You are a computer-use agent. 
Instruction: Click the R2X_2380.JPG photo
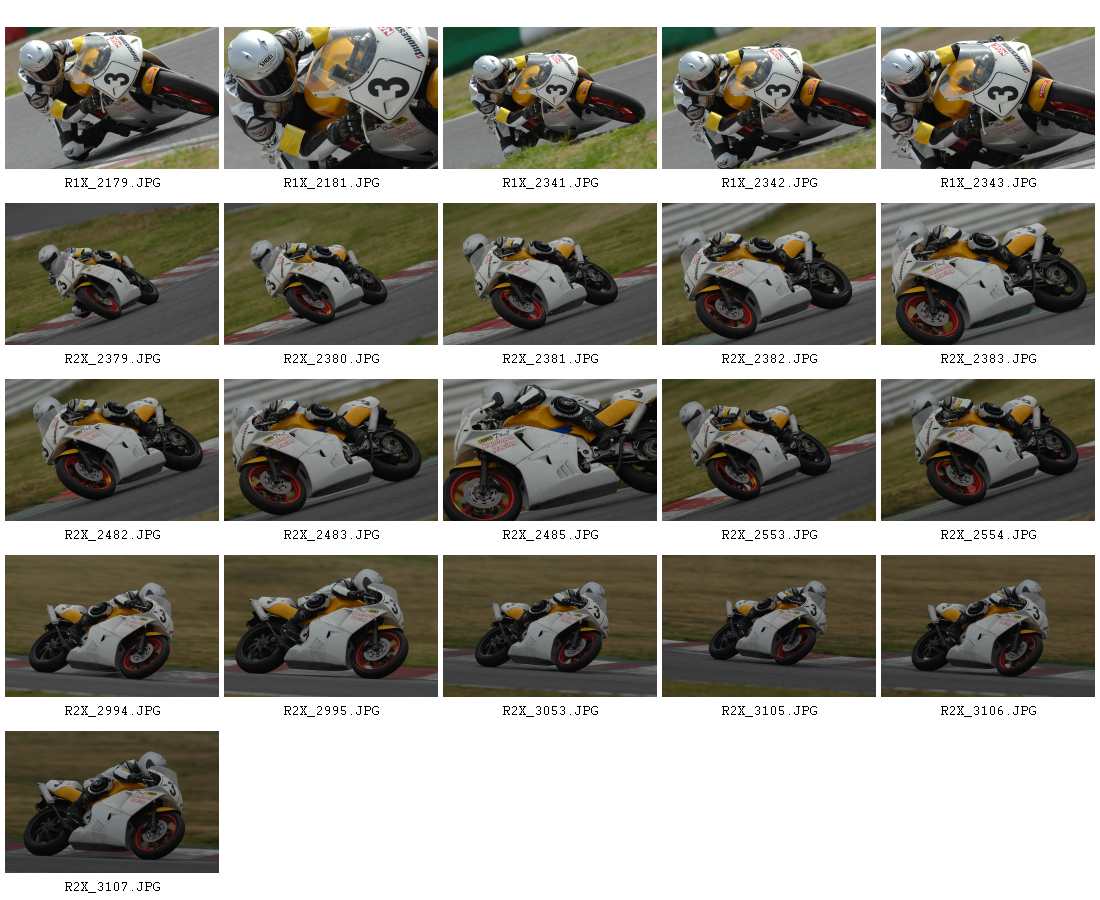click(x=331, y=274)
